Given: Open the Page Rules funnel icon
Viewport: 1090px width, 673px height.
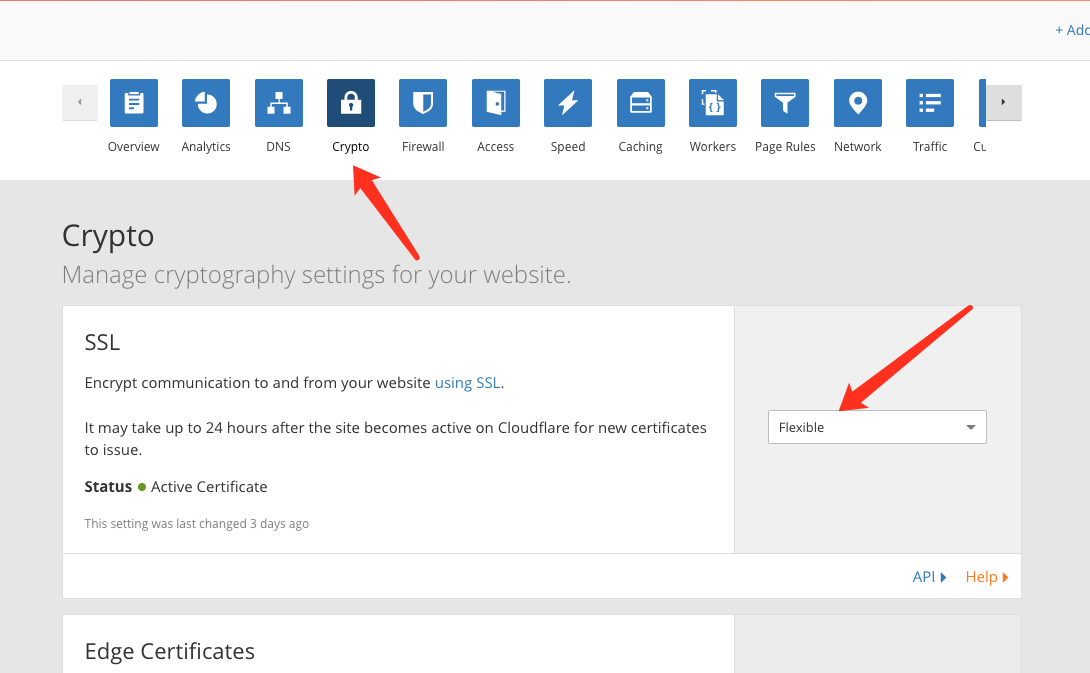Looking at the screenshot, I should point(785,103).
